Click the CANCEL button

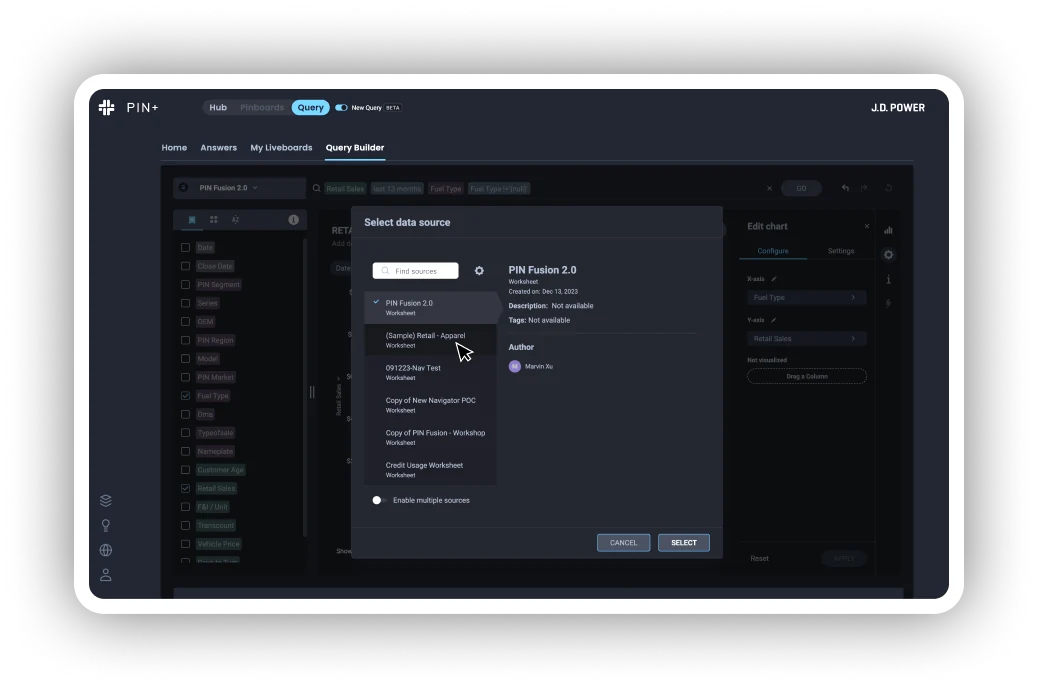point(624,542)
